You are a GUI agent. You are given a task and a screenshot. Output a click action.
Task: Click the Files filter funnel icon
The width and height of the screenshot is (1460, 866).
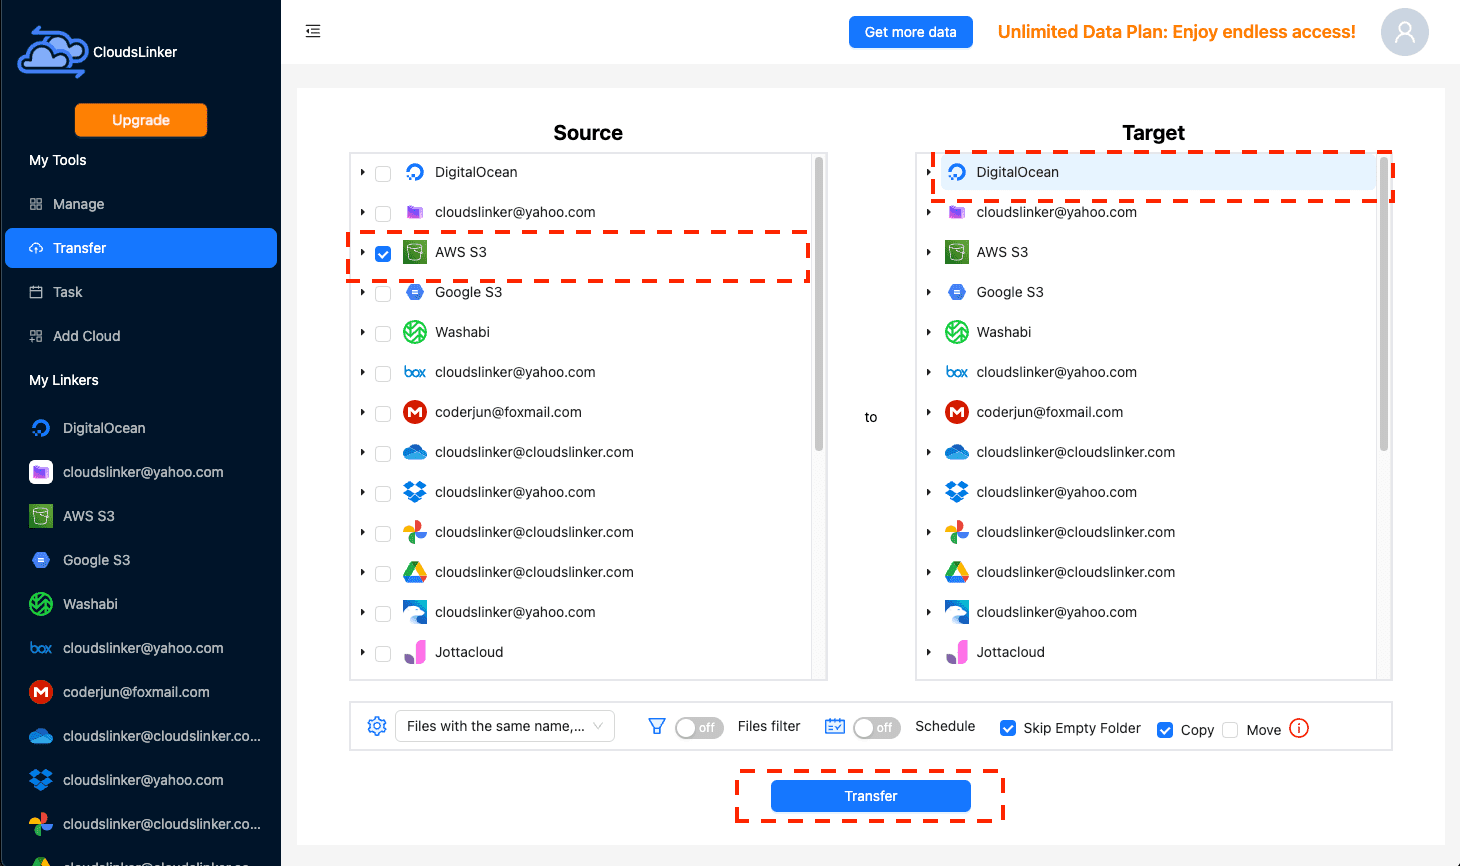tap(657, 726)
